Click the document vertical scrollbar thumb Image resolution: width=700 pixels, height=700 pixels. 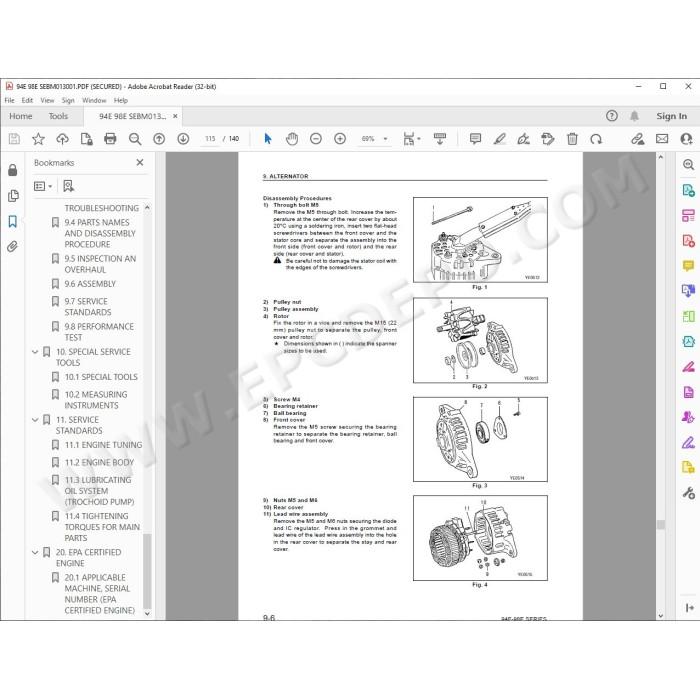point(661,525)
